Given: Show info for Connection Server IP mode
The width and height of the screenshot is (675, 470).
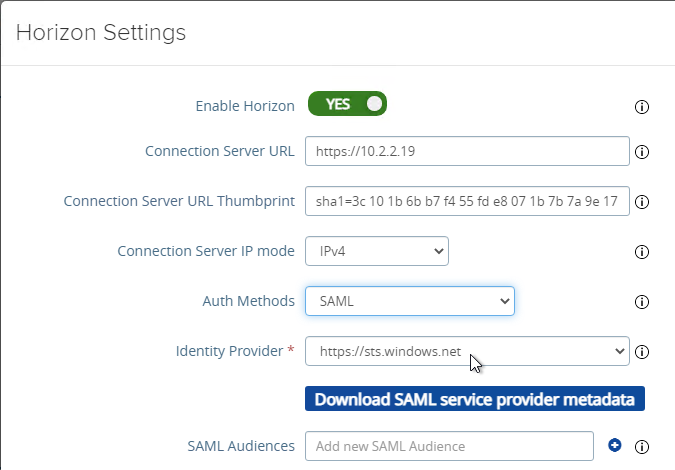Looking at the screenshot, I should 641,251.
